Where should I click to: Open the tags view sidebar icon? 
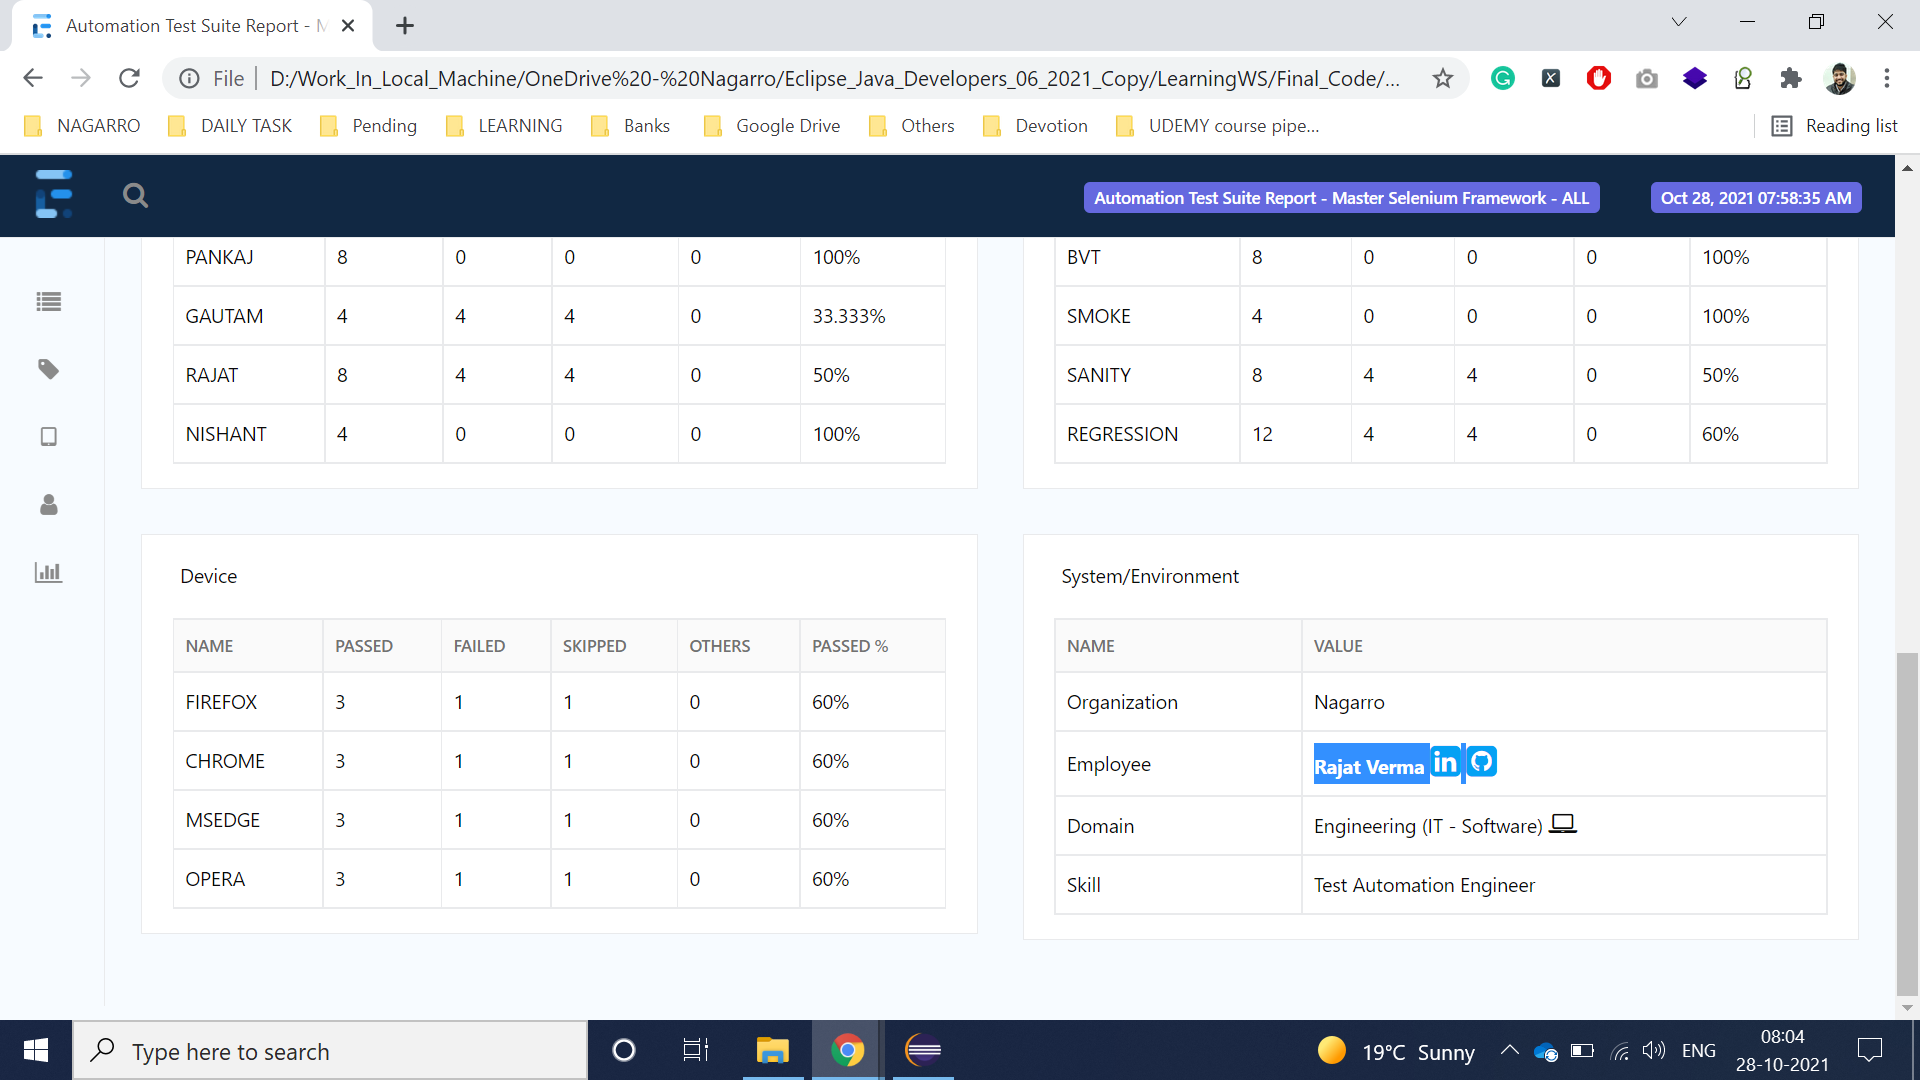pyautogui.click(x=48, y=369)
